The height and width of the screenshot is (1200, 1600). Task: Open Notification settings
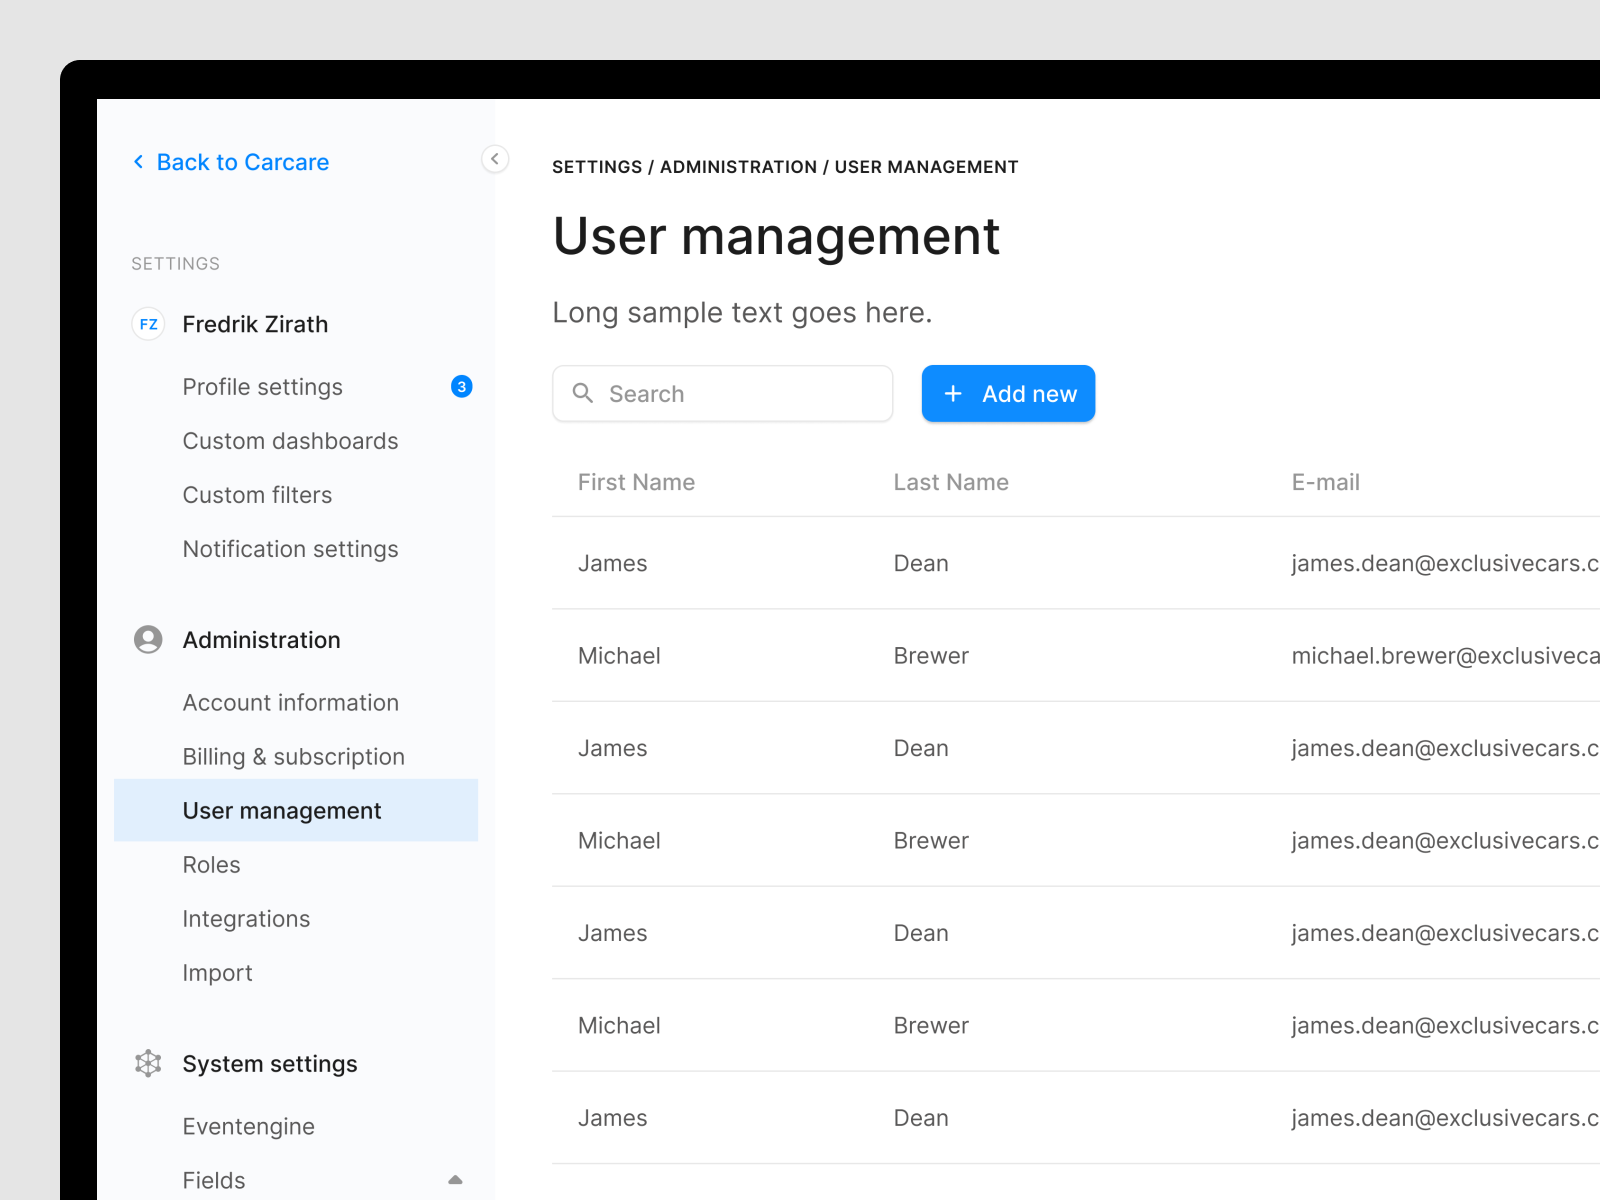coord(290,549)
